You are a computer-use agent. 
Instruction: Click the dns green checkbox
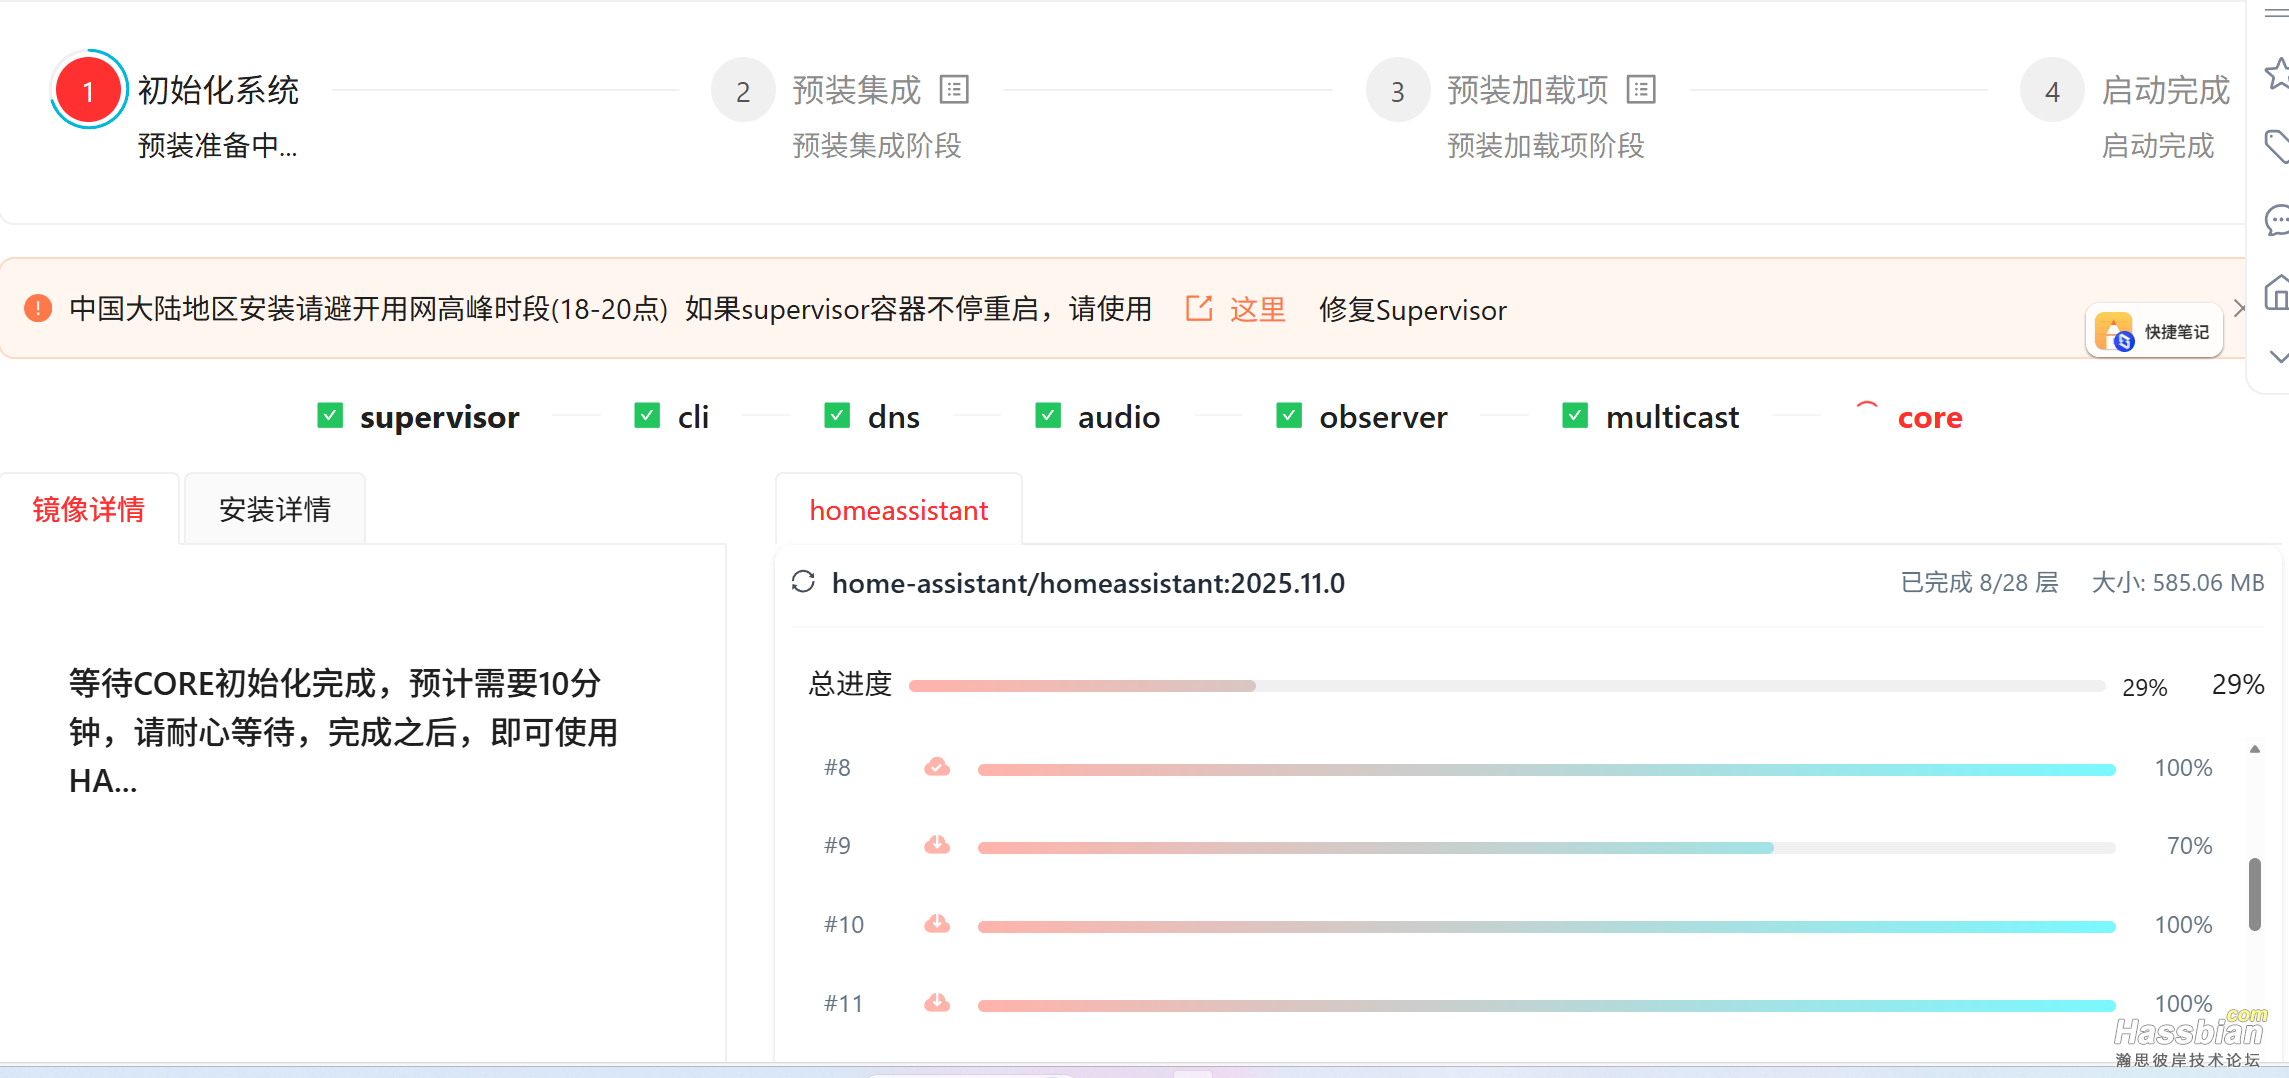[837, 415]
